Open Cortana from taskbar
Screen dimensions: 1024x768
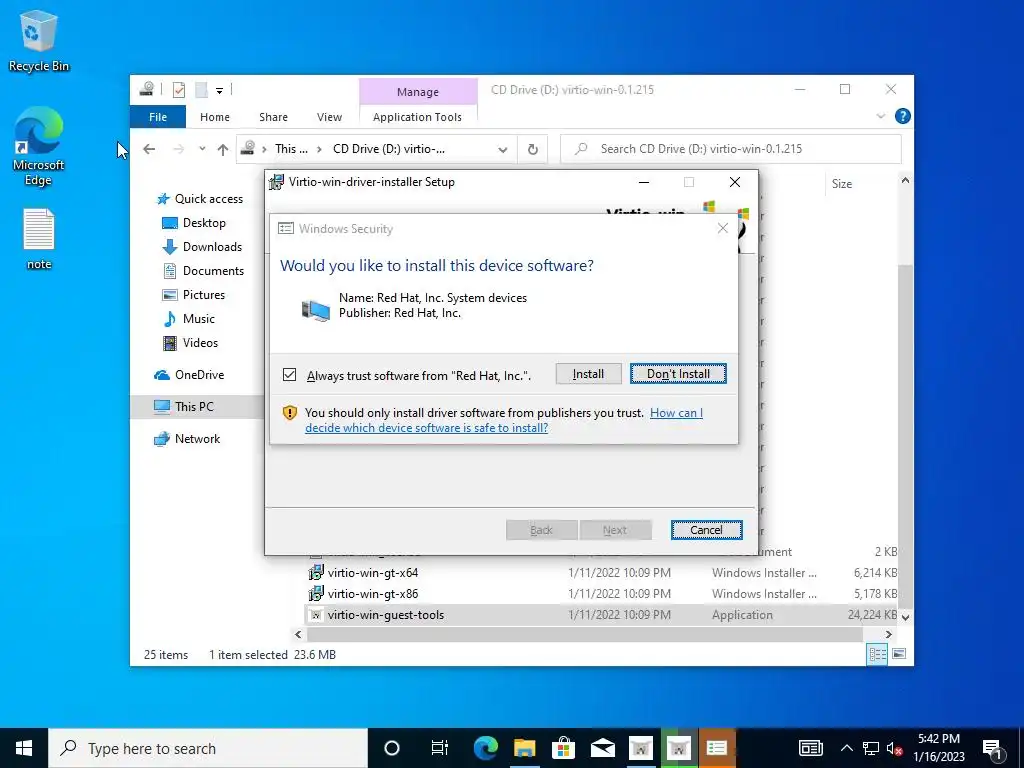point(392,748)
